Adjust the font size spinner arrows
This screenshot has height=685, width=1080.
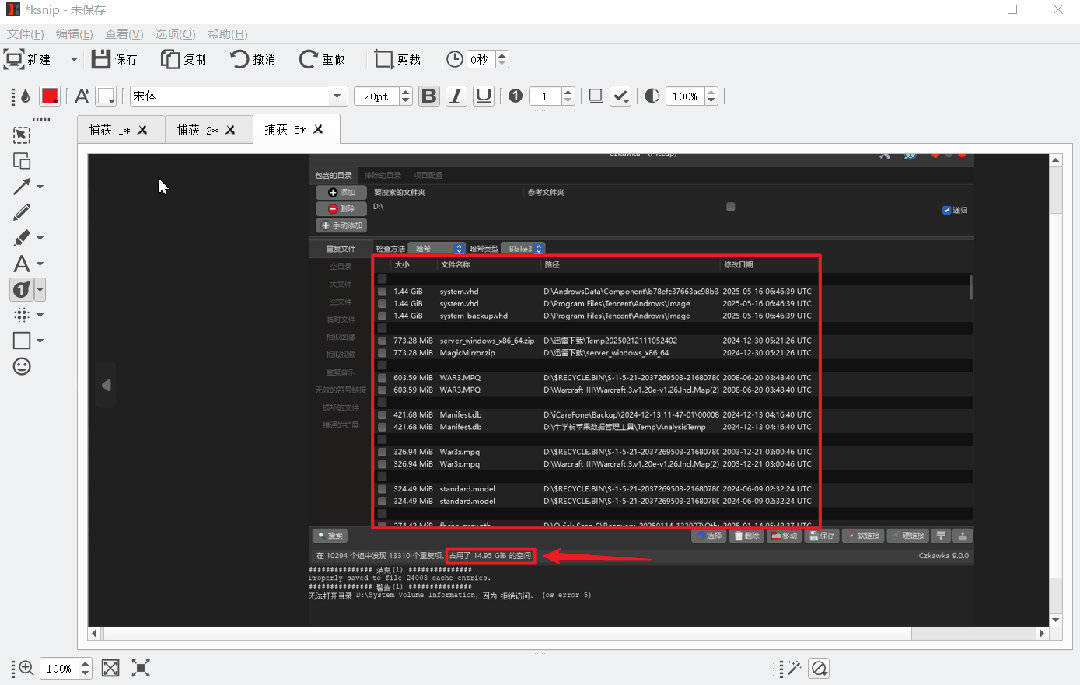406,96
